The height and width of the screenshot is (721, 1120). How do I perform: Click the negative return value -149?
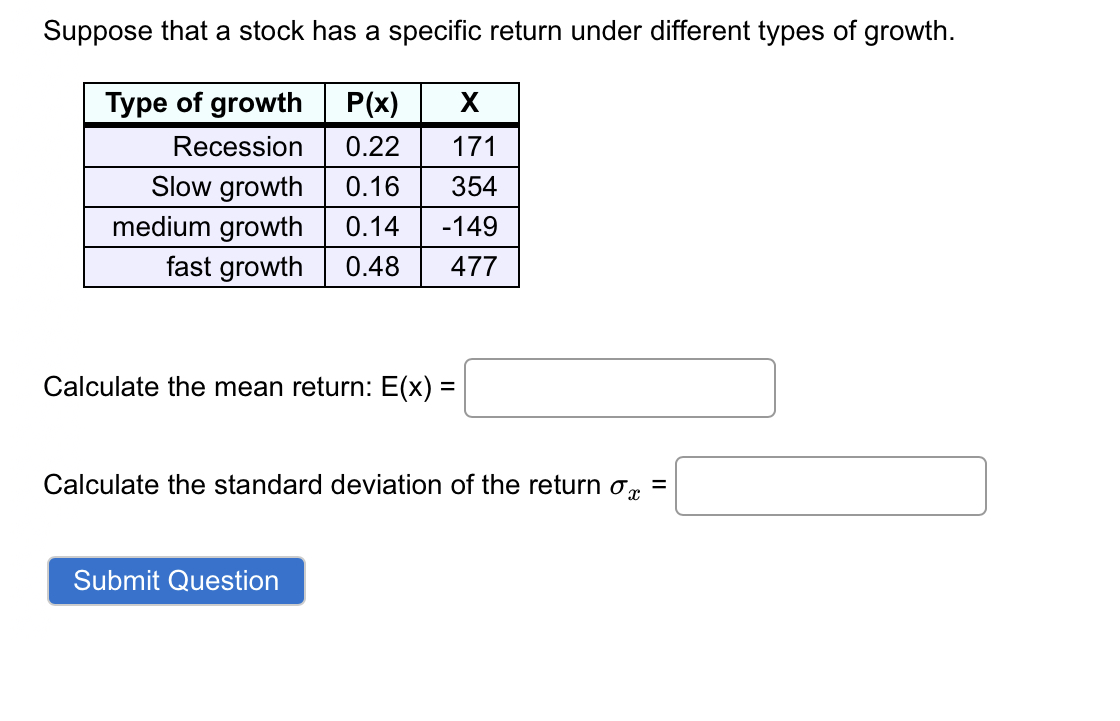(469, 226)
